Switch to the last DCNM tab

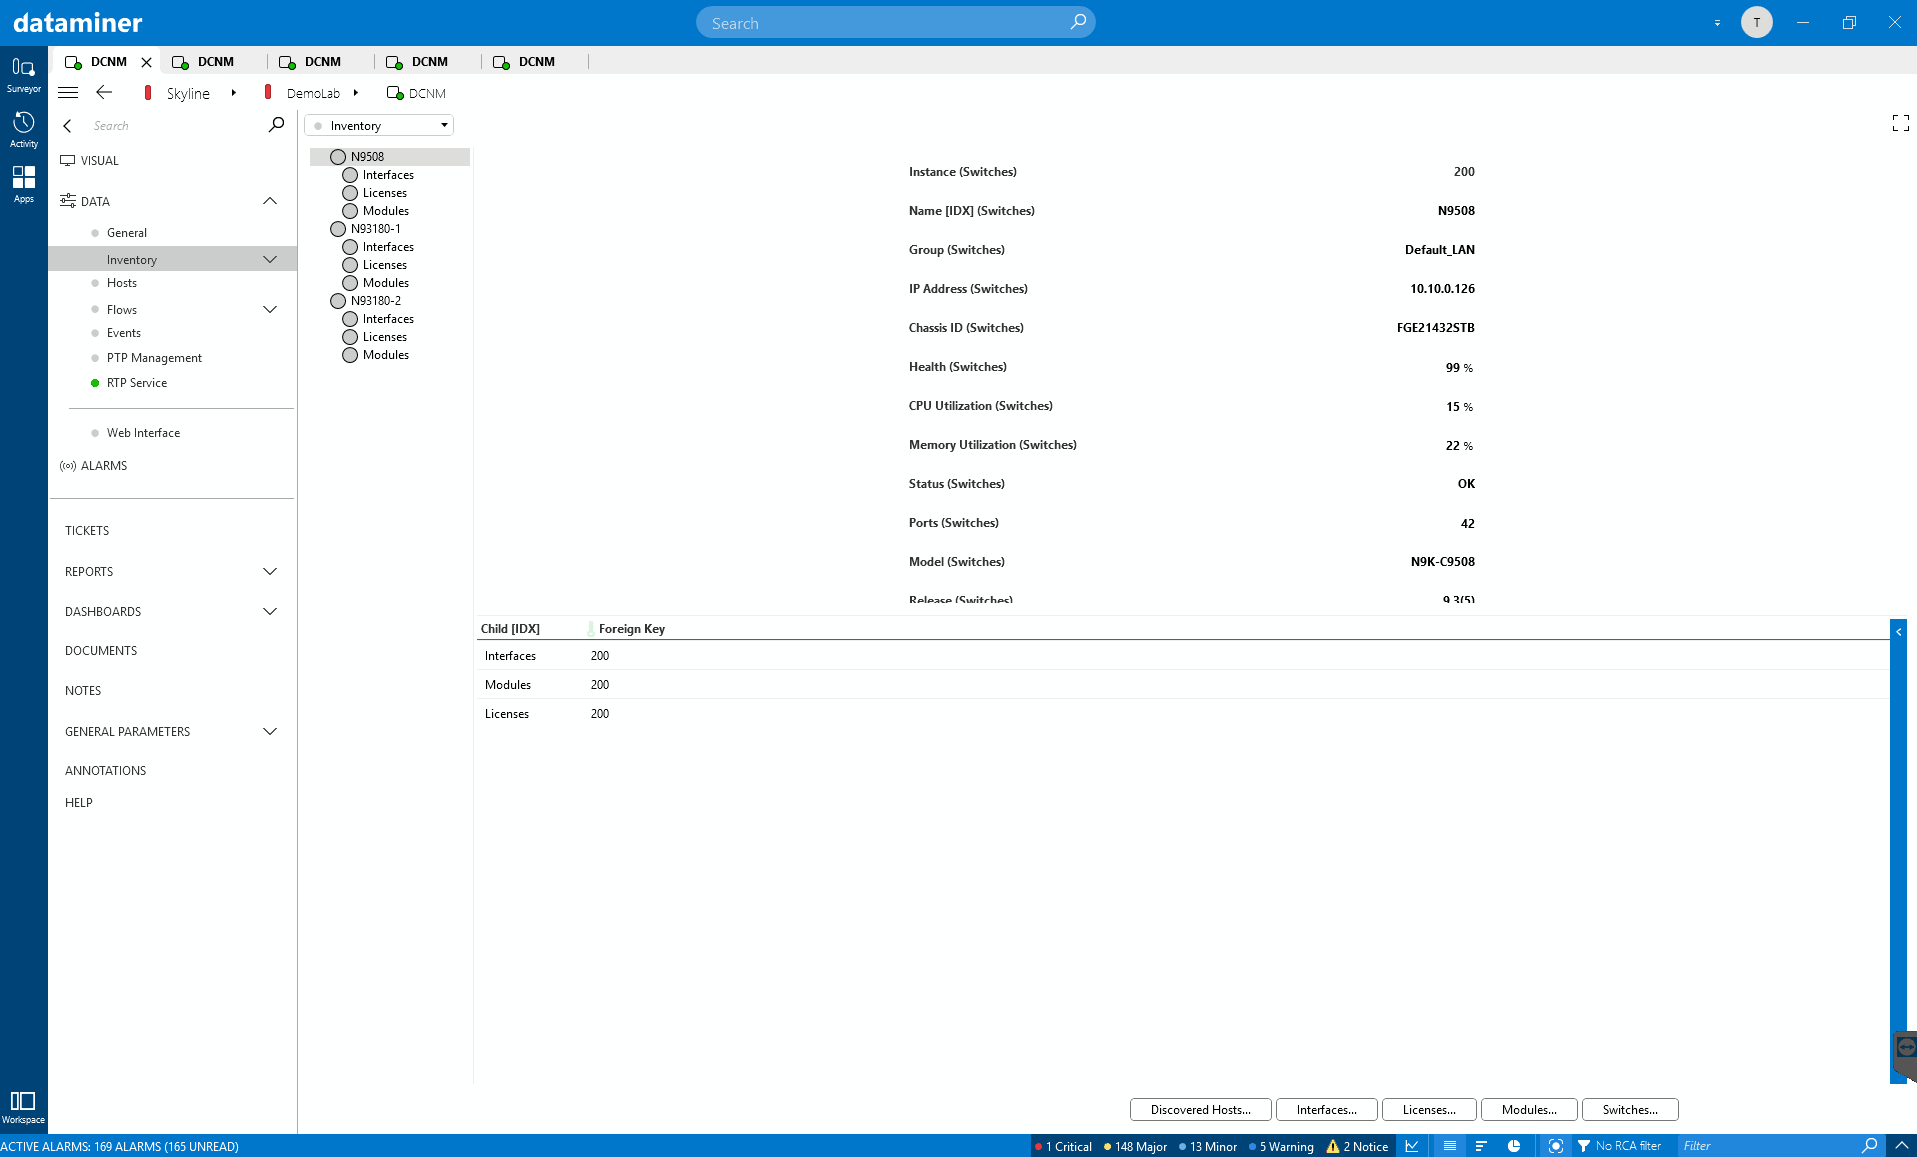[x=535, y=62]
